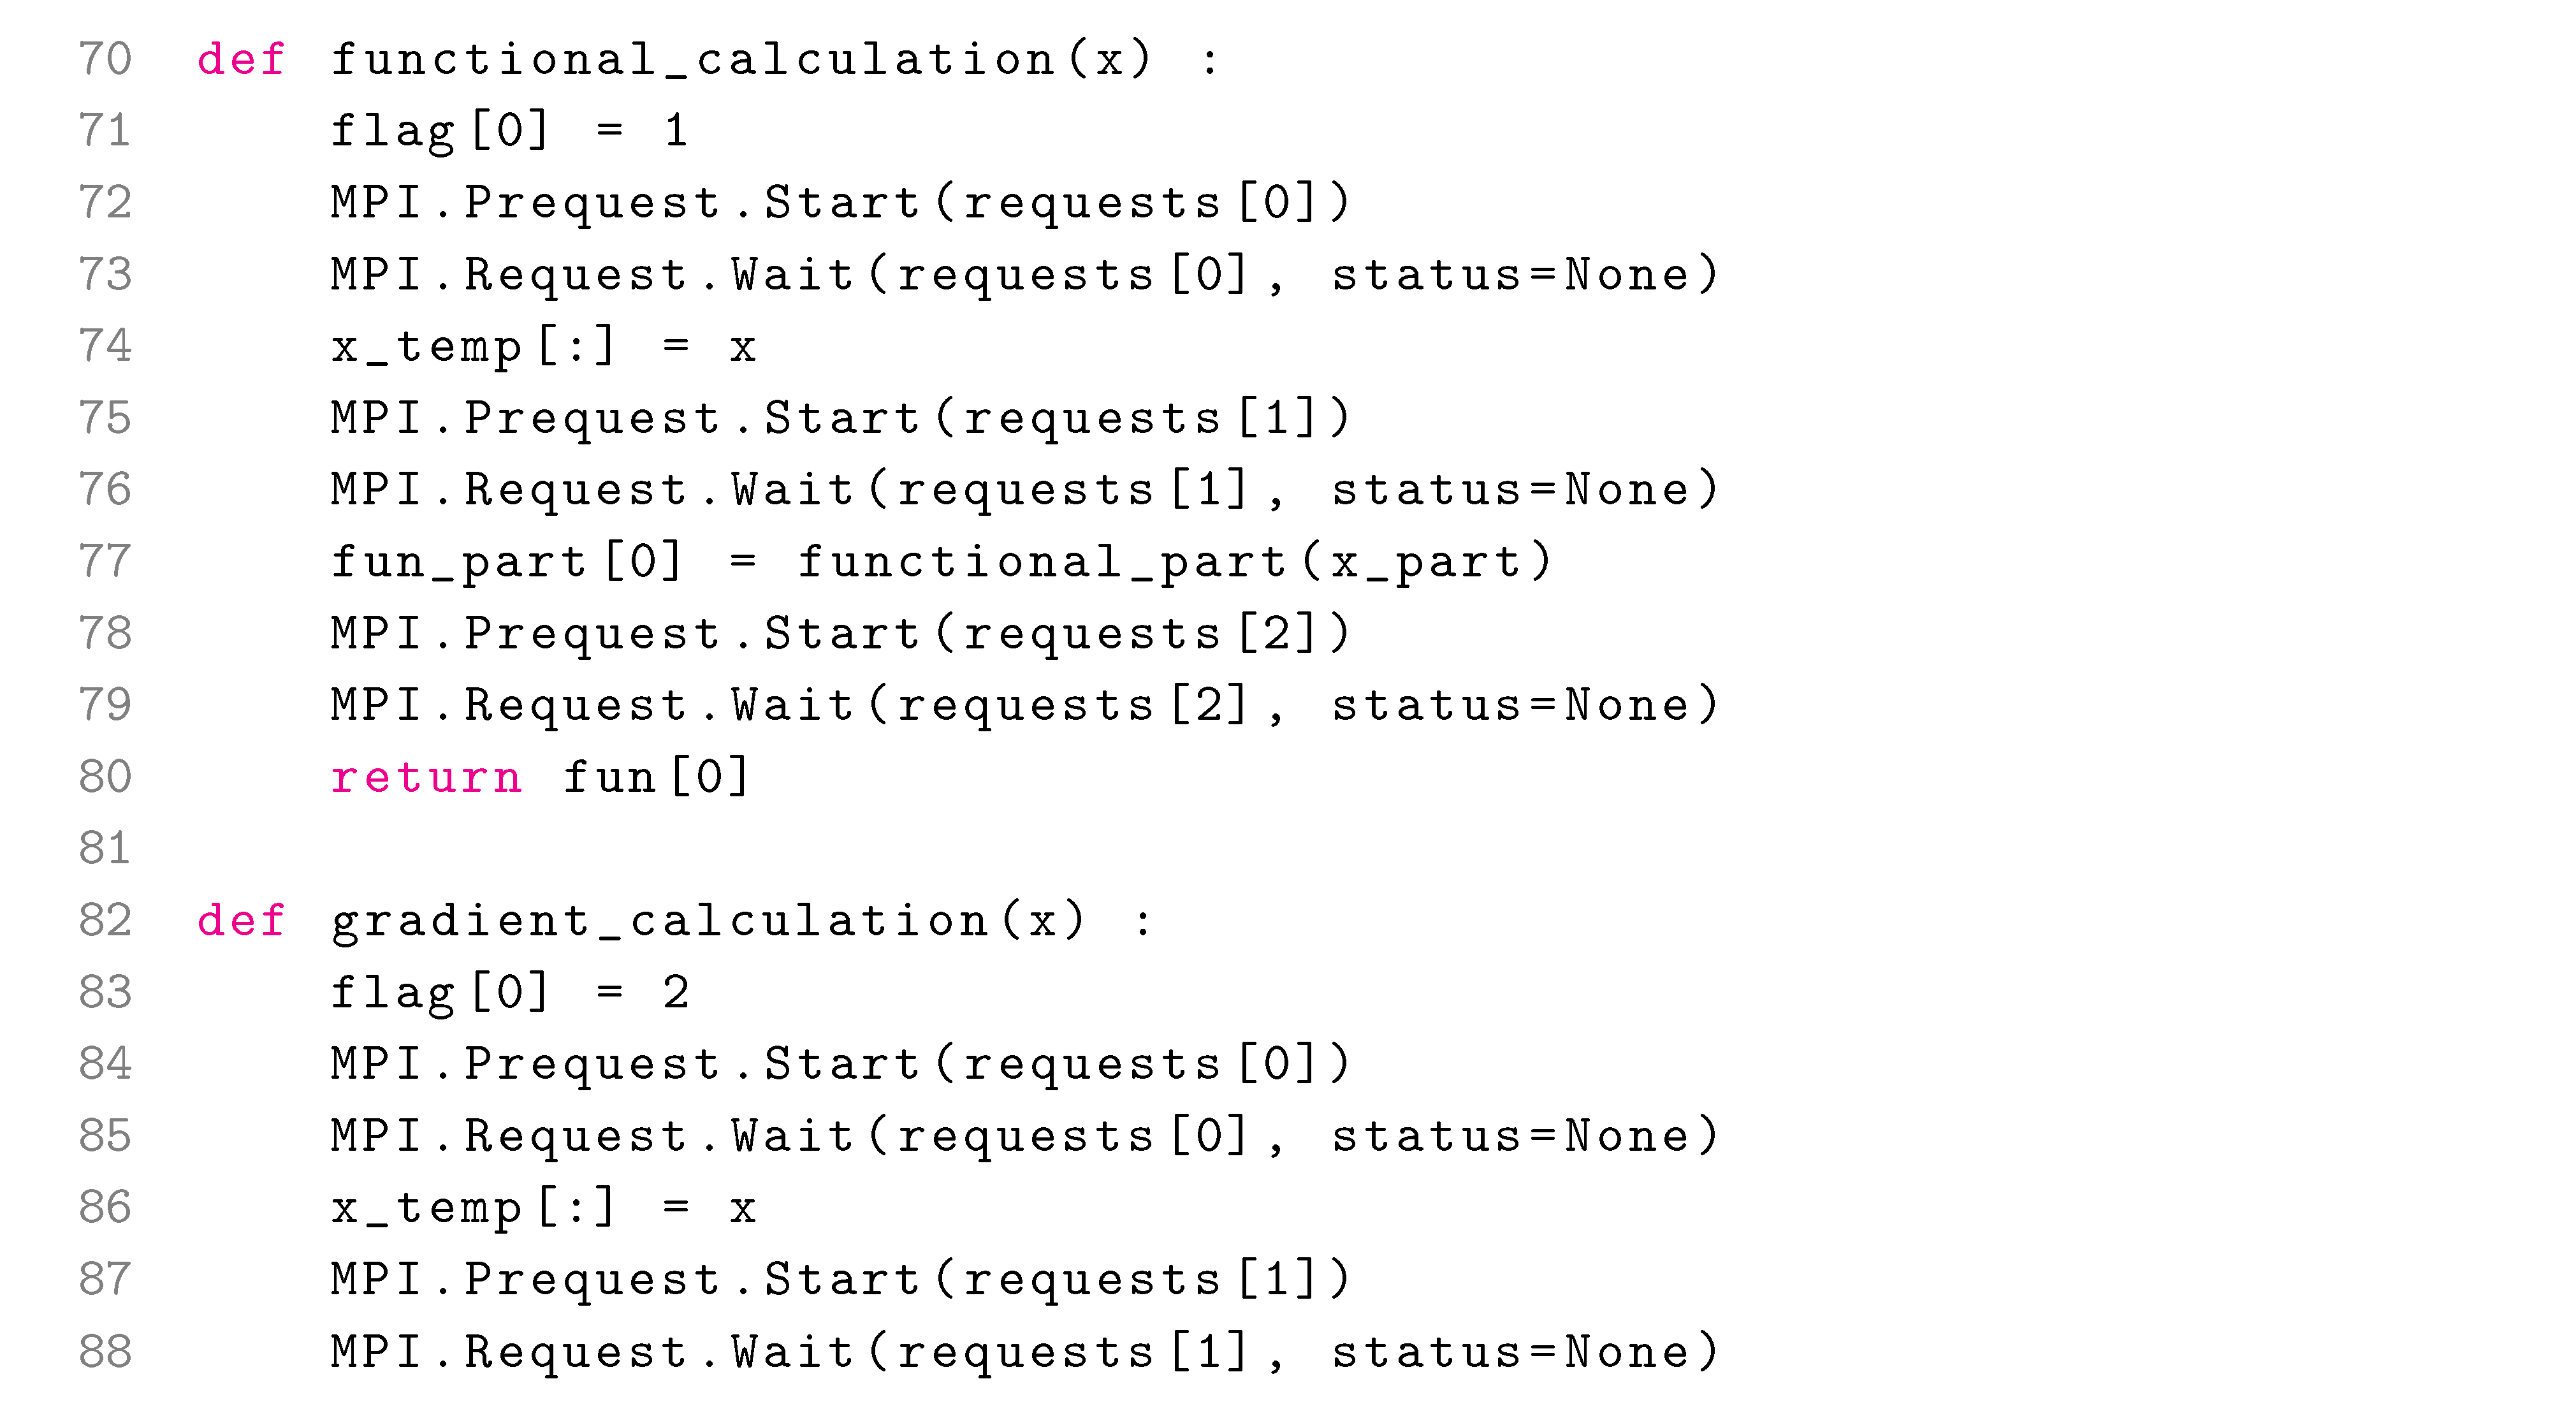
Task: Click line number 72 in the gutter
Action: pos(105,203)
